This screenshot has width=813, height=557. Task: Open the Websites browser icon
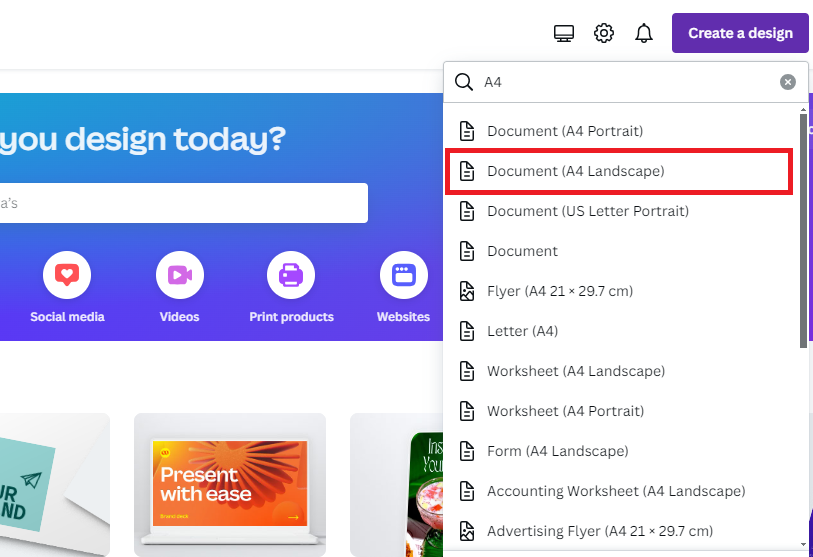(x=403, y=275)
